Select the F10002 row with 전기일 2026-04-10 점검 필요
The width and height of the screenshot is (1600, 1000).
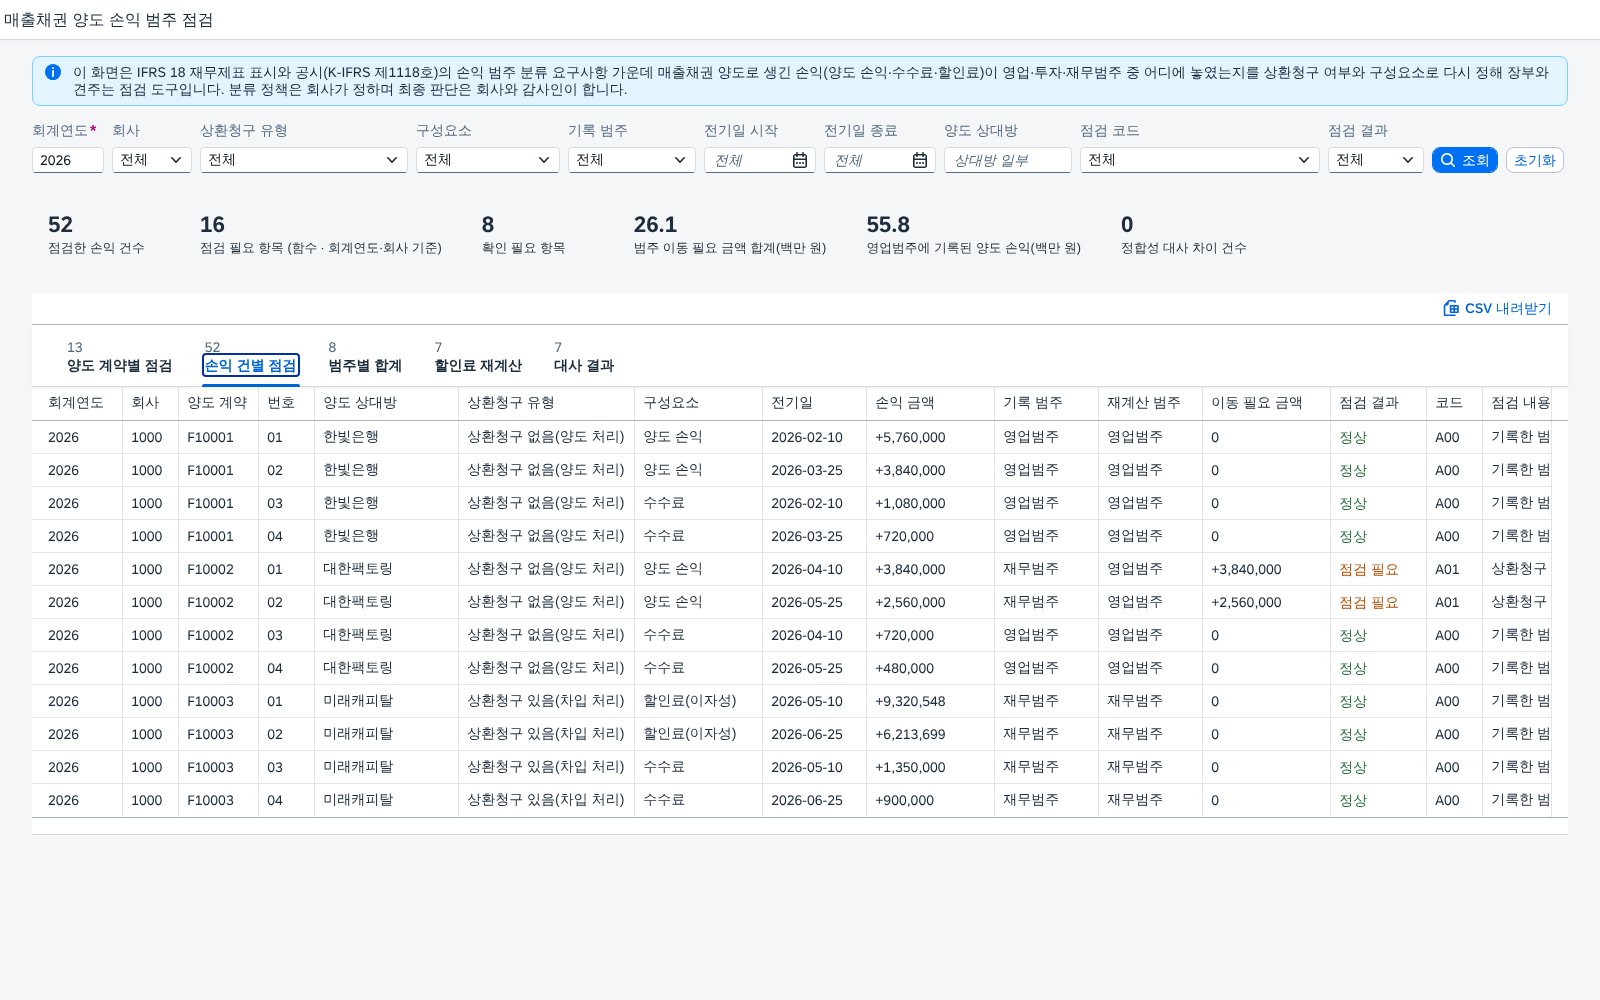click(800, 569)
